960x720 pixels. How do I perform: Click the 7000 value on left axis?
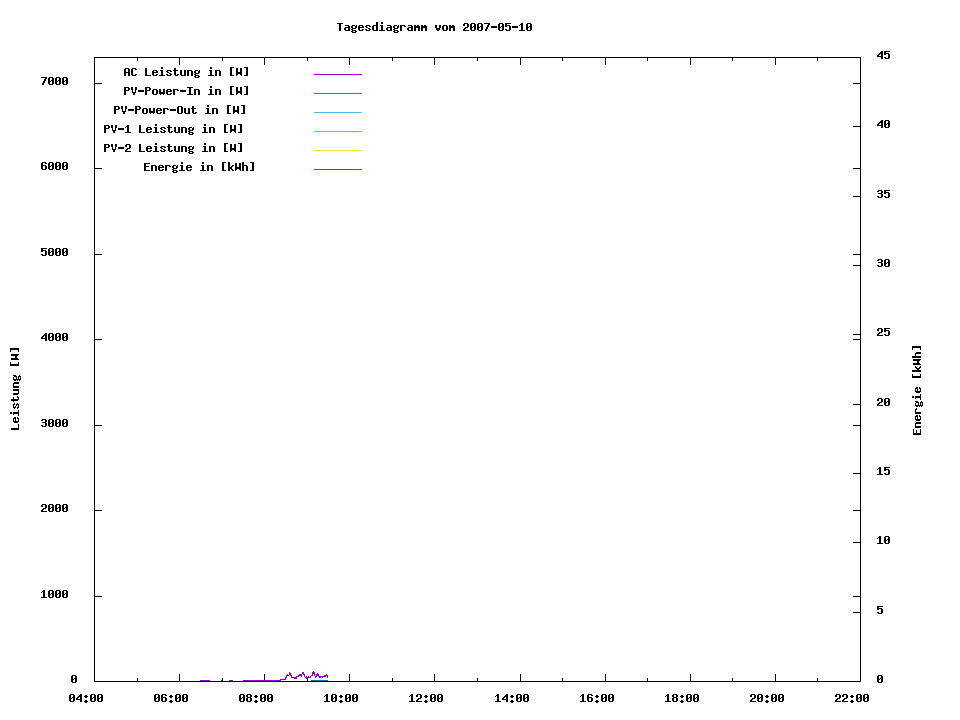pyautogui.click(x=54, y=81)
